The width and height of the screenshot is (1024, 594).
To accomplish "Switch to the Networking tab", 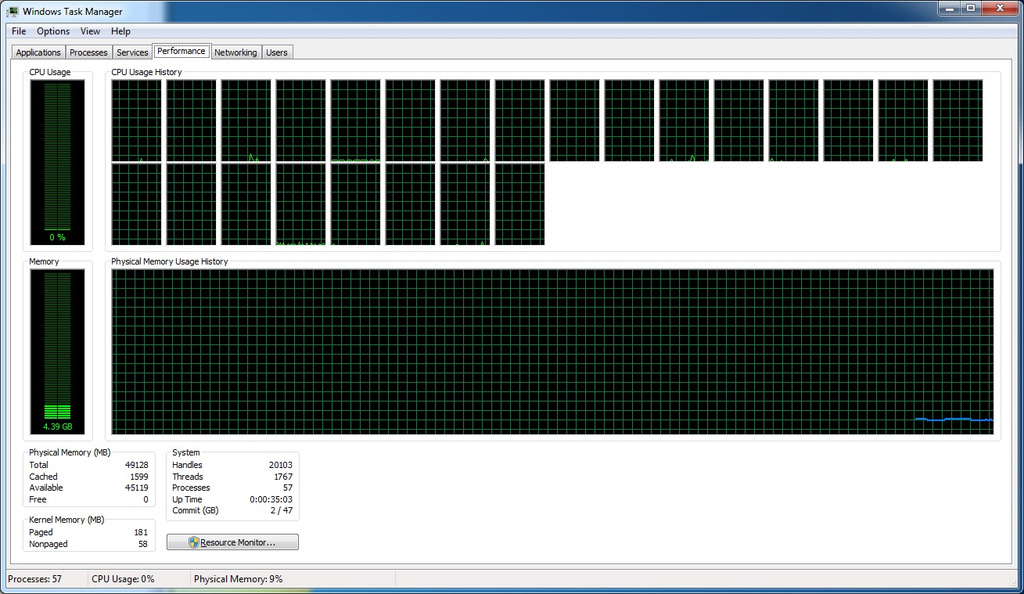I will pos(236,52).
